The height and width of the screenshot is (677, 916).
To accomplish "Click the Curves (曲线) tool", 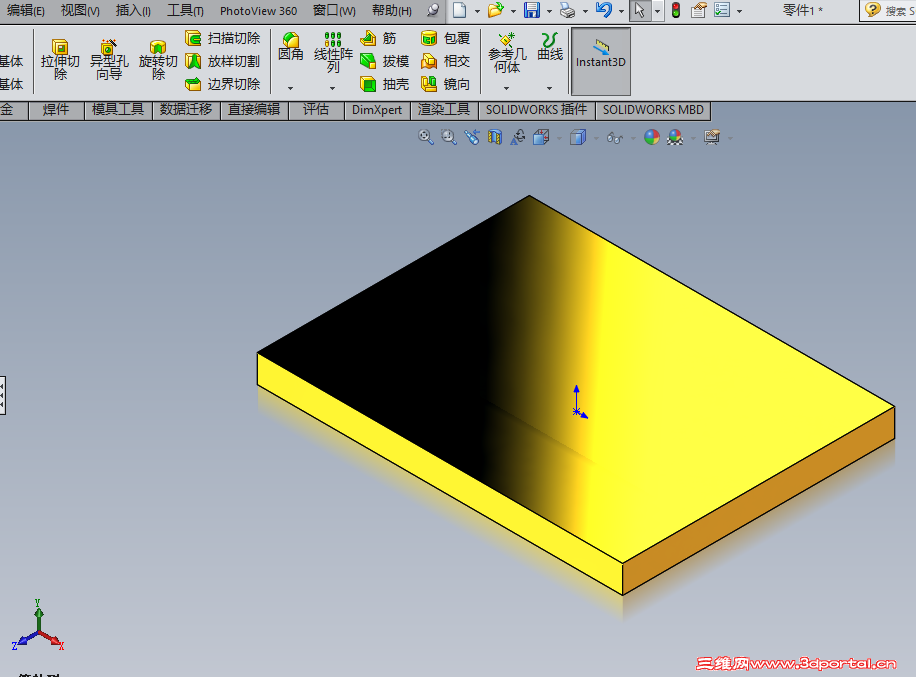I will [x=550, y=47].
